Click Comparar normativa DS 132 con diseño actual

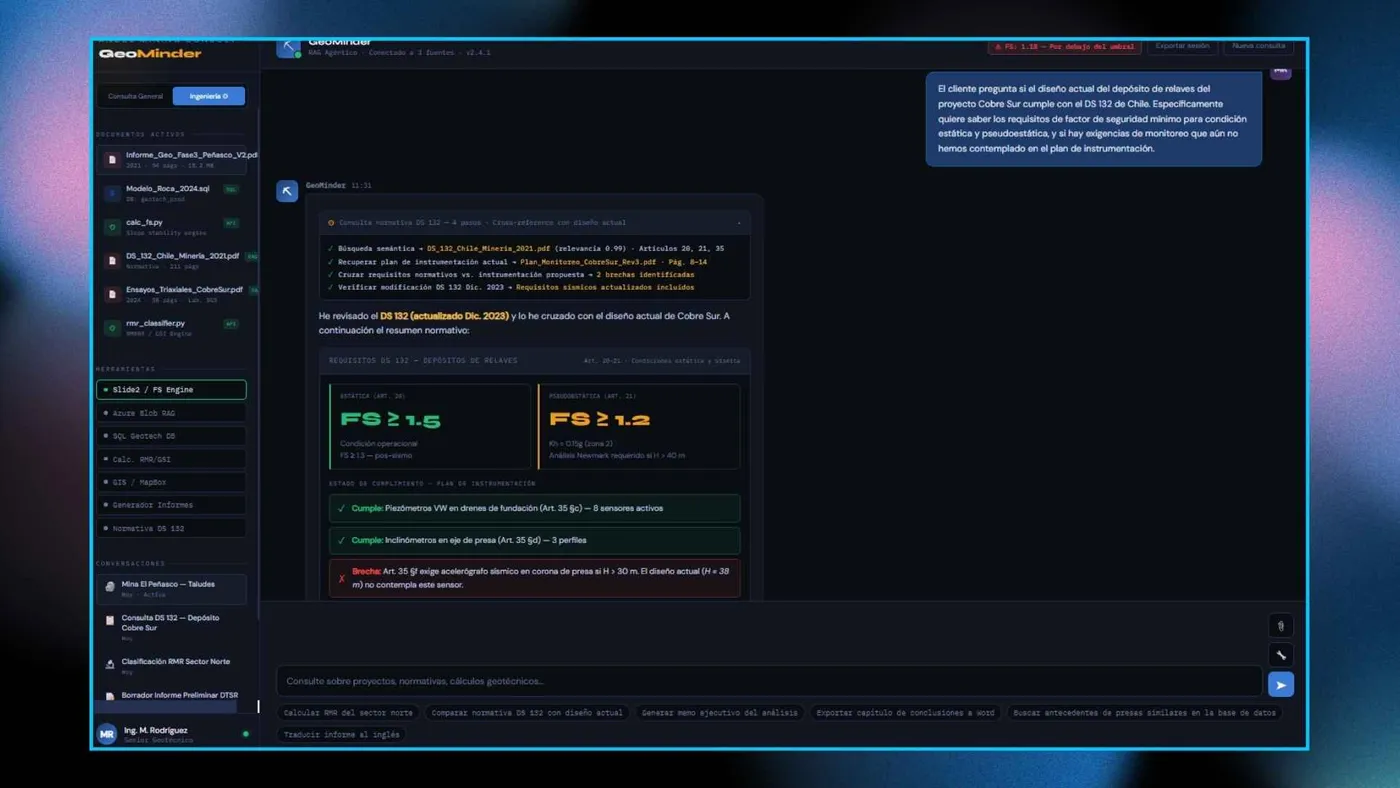point(528,713)
